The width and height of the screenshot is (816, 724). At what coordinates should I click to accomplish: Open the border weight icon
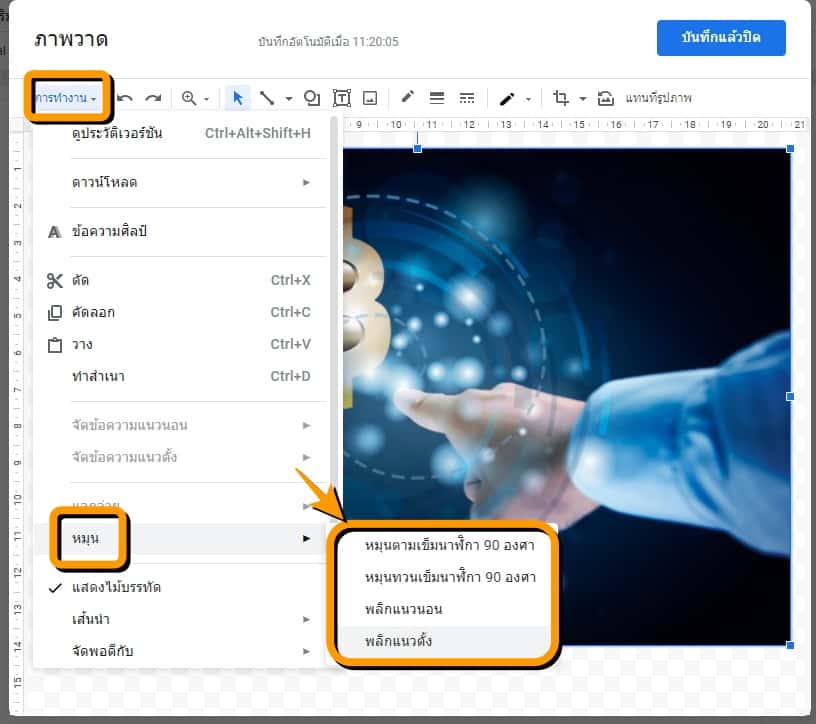pyautogui.click(x=437, y=98)
